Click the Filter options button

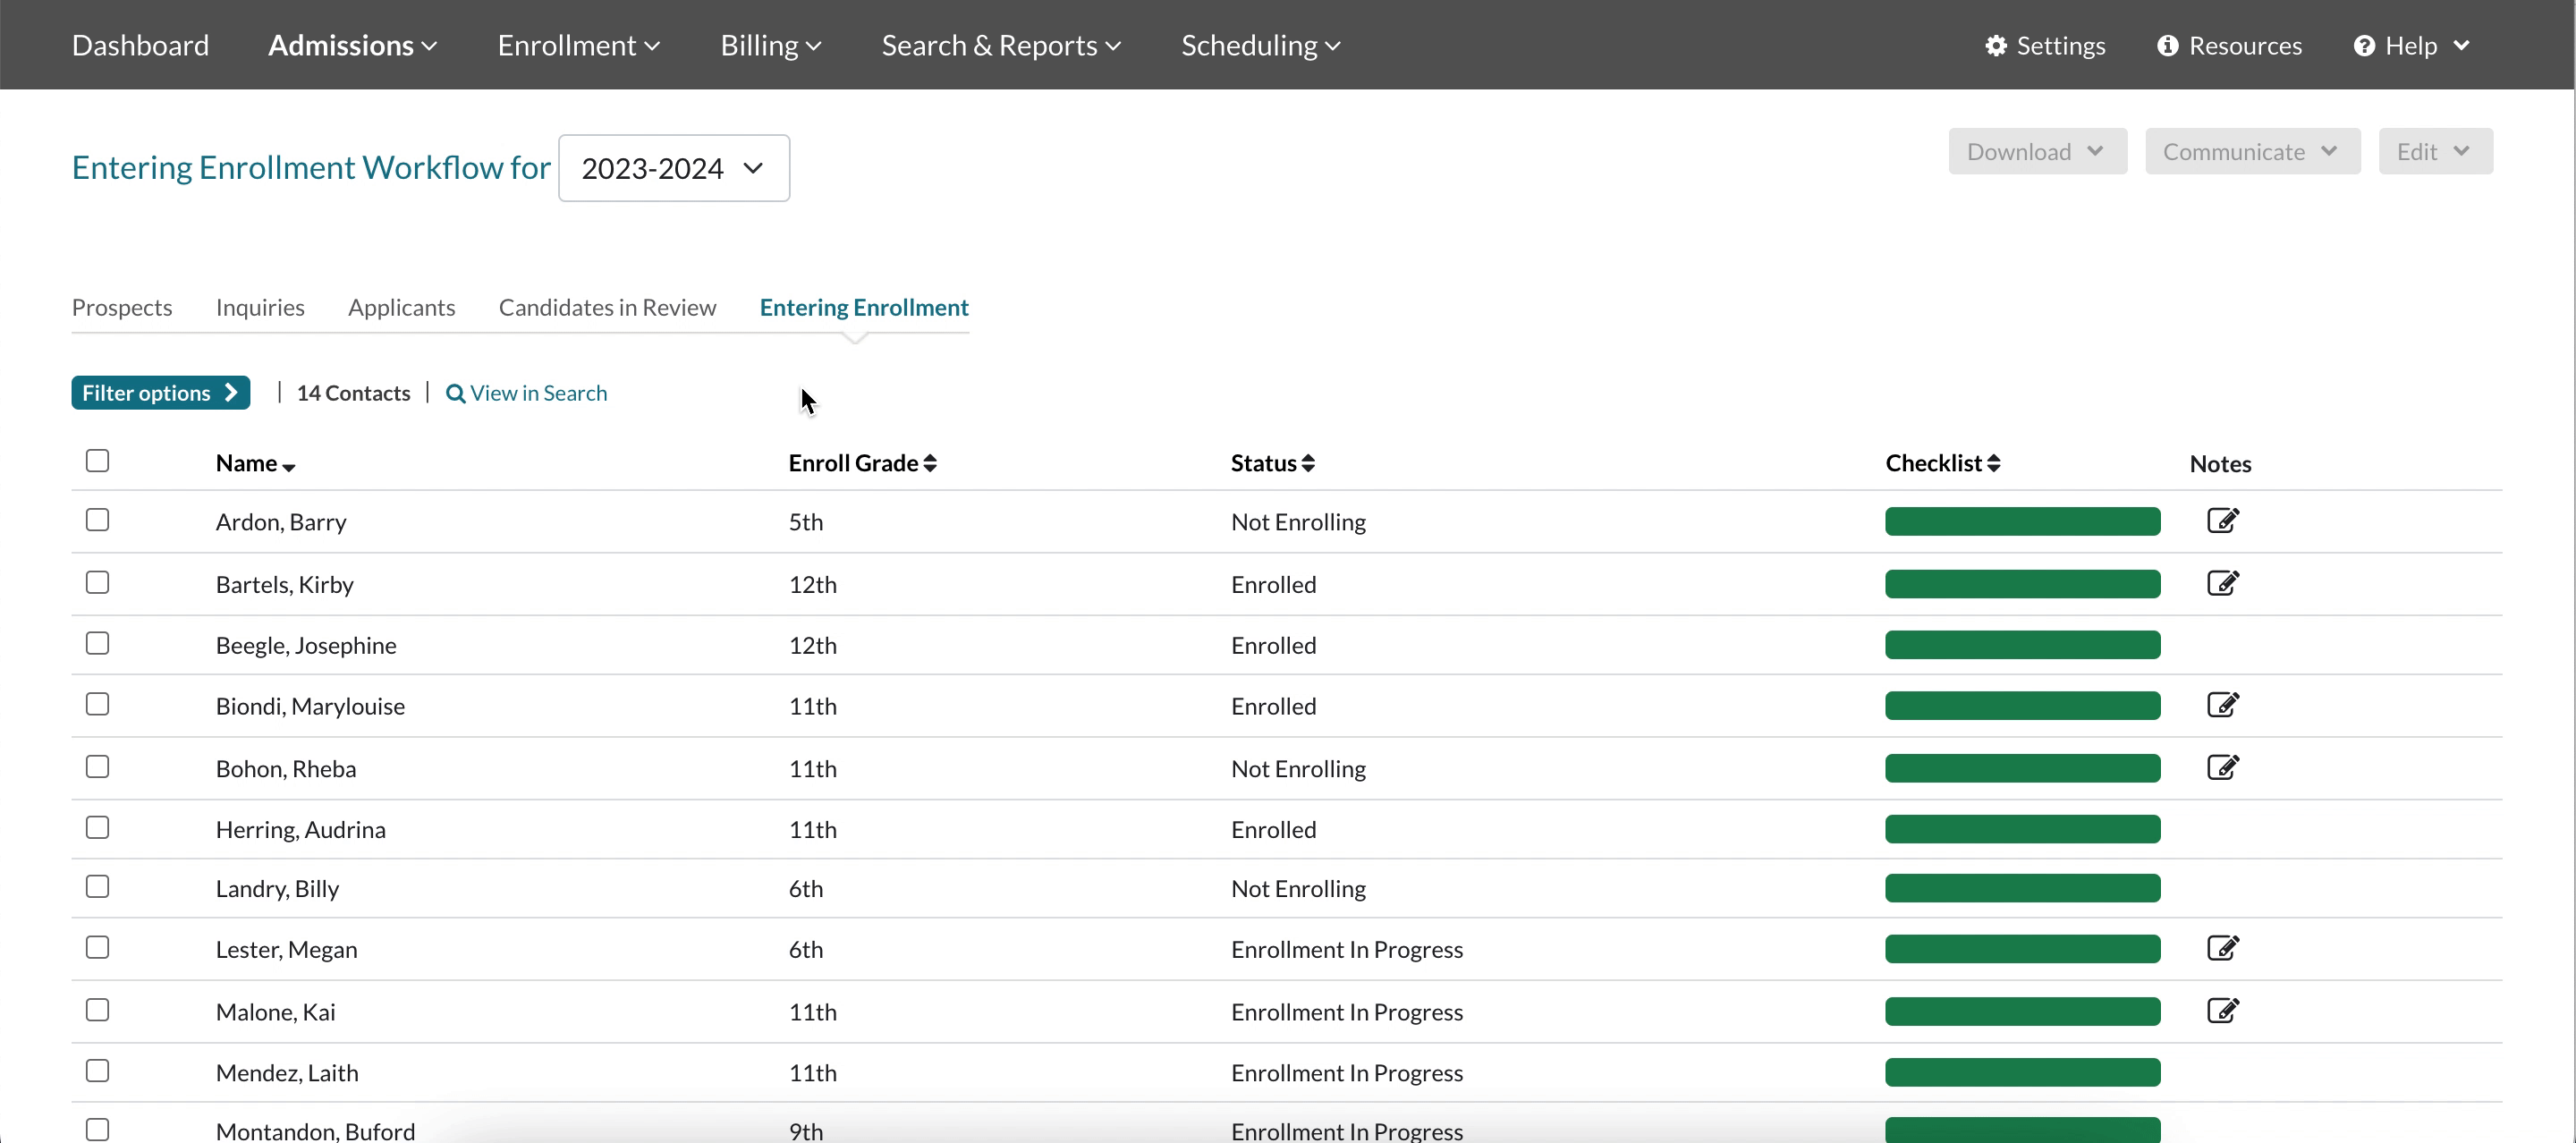(x=160, y=393)
